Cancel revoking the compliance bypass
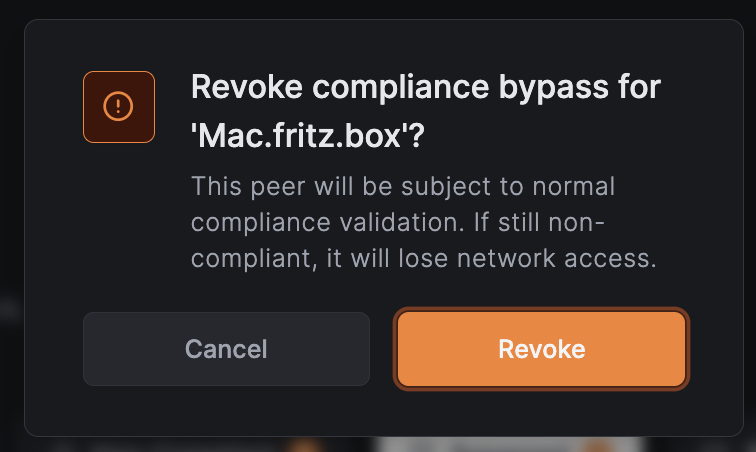 [x=226, y=349]
